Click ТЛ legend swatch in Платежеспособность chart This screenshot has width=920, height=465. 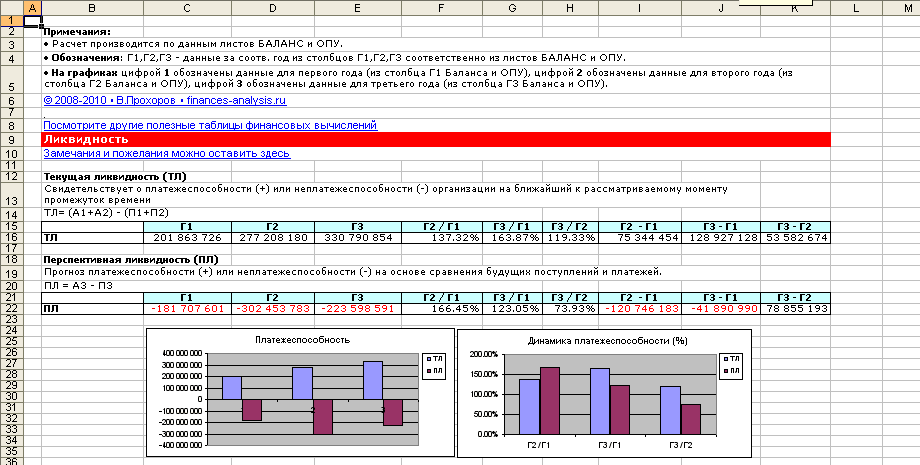coord(428,358)
